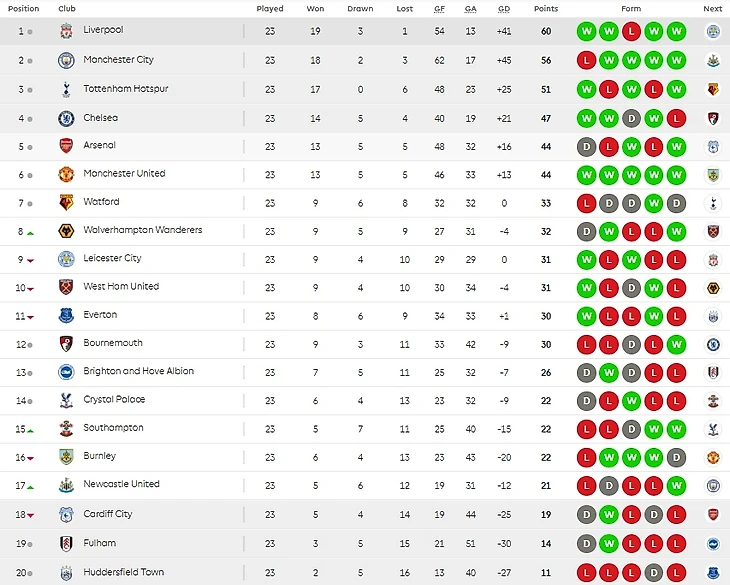Click next-opponent crest in Liverpool's row
The height and width of the screenshot is (585, 730).
click(713, 32)
